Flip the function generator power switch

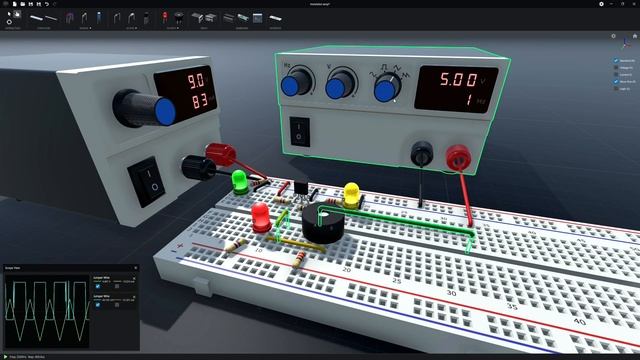300,131
